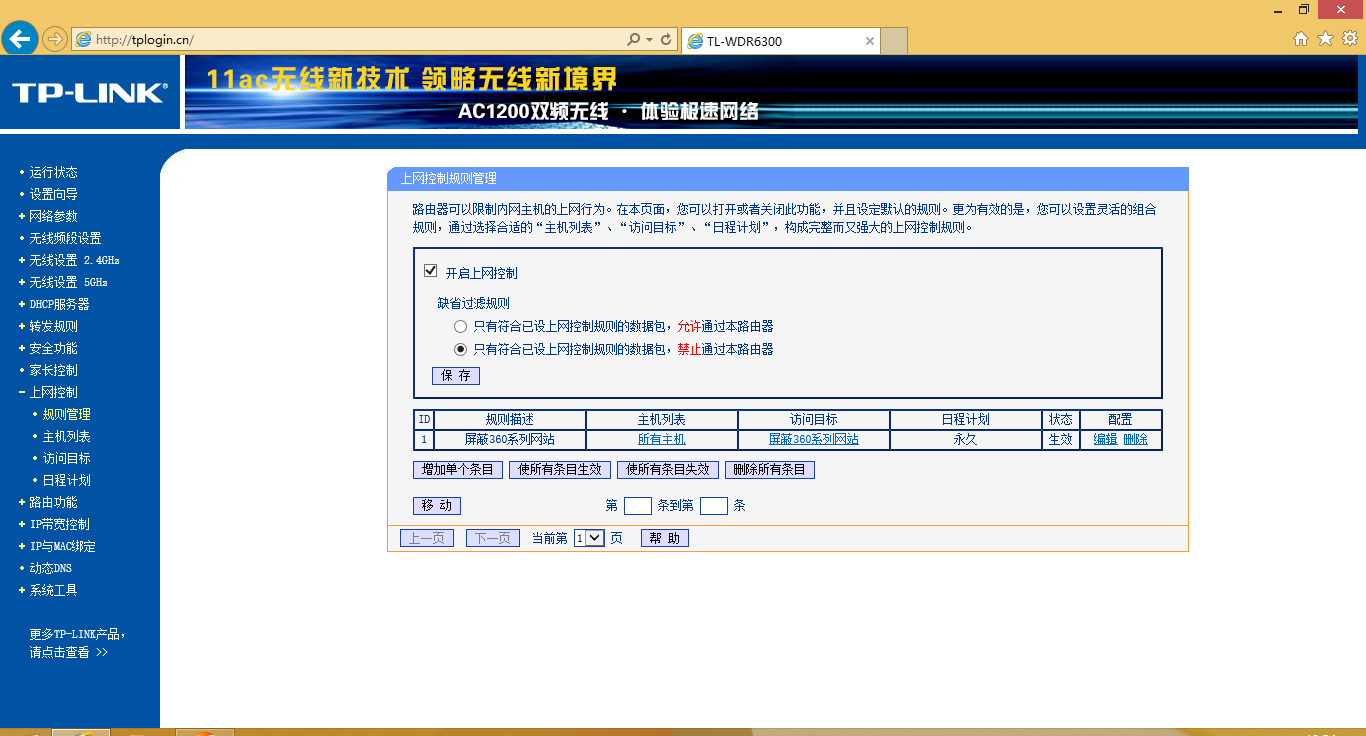Select the 日程计划 submenu item
The width and height of the screenshot is (1366, 736).
pyautogui.click(x=66, y=480)
